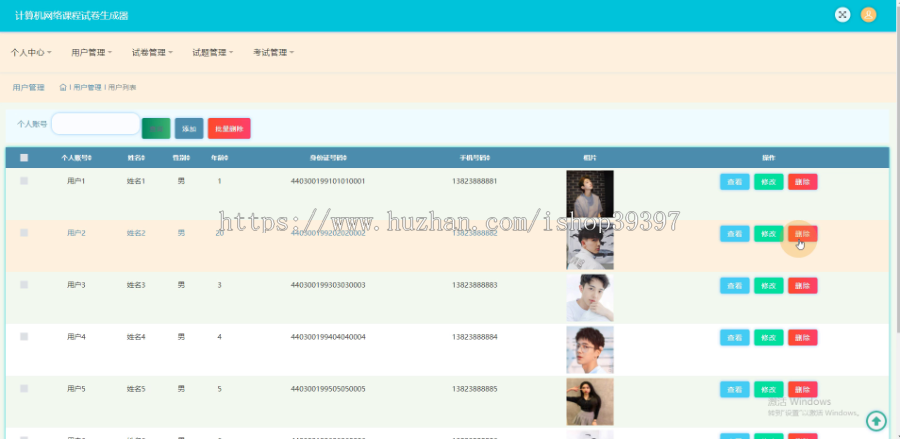Sort table by 手机号码 column
This screenshot has width=900, height=439.
[x=474, y=158]
